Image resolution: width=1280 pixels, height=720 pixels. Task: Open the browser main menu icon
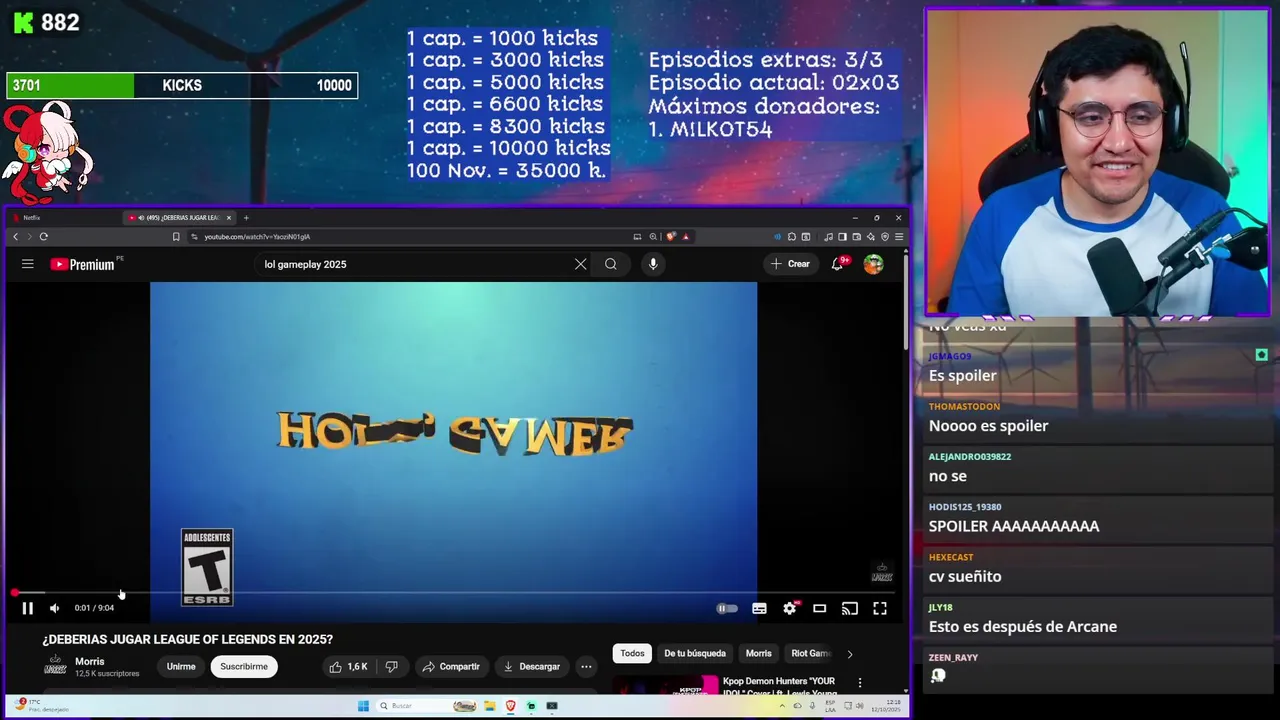pos(898,237)
